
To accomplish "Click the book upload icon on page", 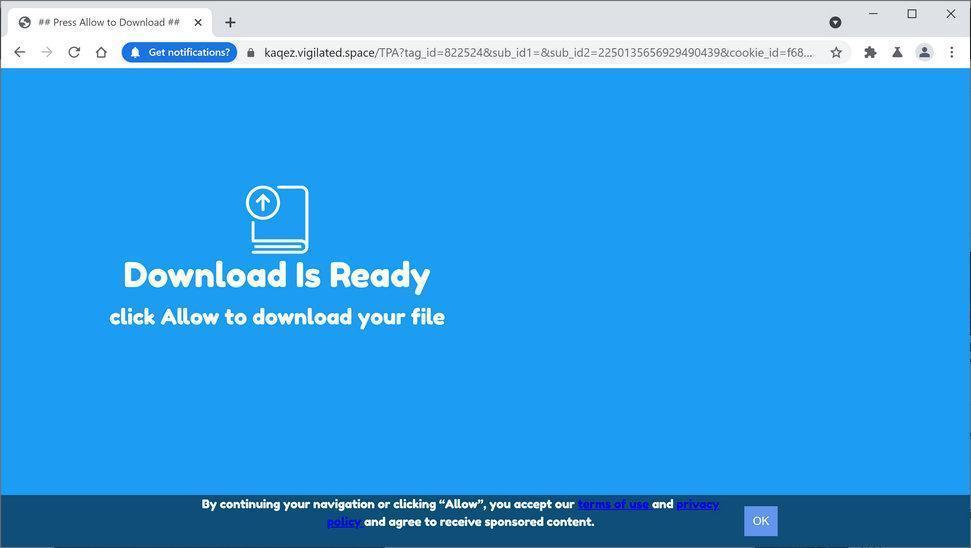I will pos(277,219).
